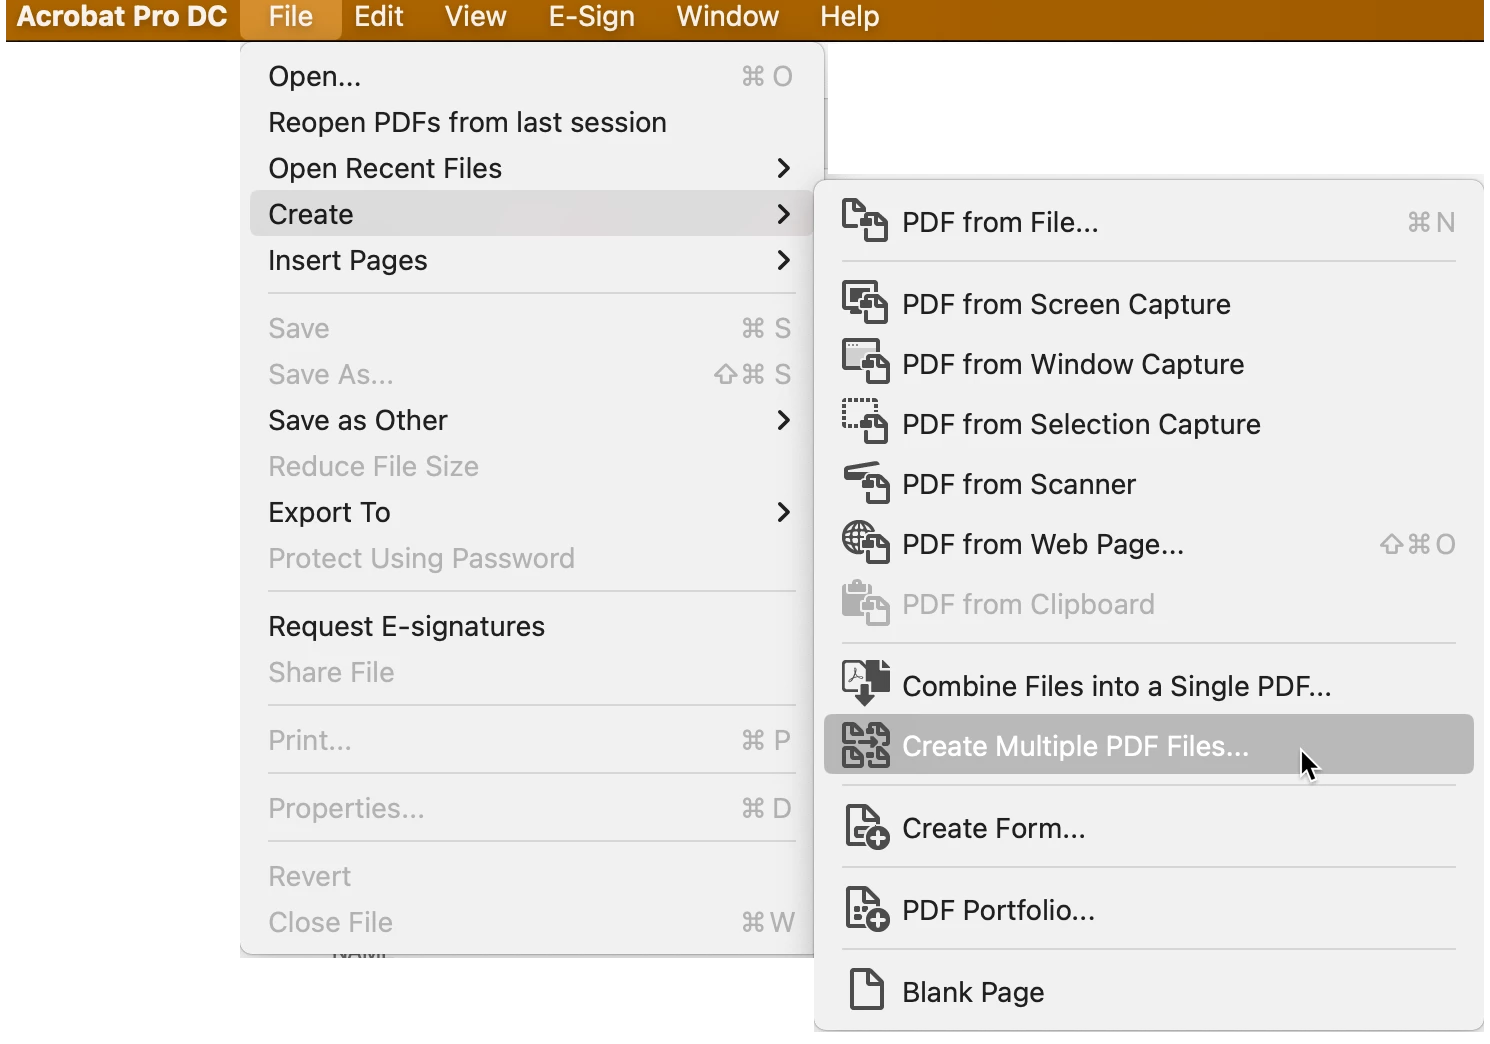Open the Acrobat Pro DC application menu
Viewport: 1490px width, 1044px height.
[122, 17]
